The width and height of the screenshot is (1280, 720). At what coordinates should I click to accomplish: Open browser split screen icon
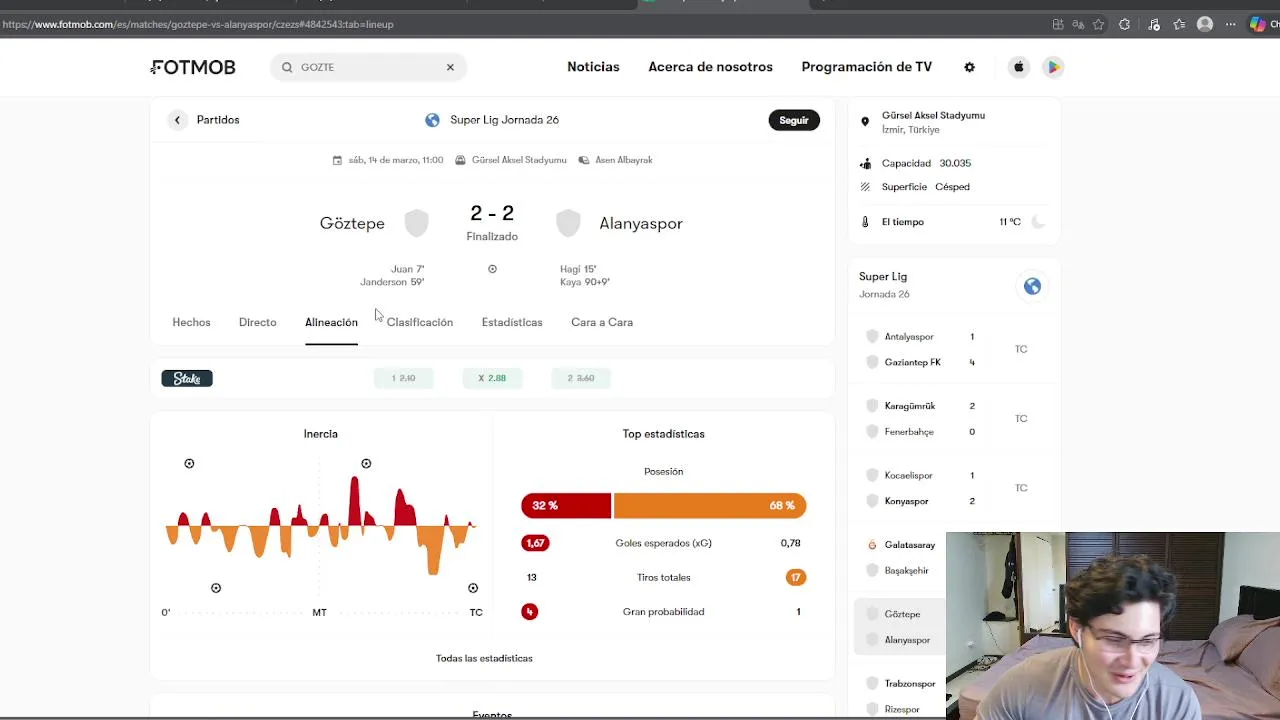click(1058, 24)
